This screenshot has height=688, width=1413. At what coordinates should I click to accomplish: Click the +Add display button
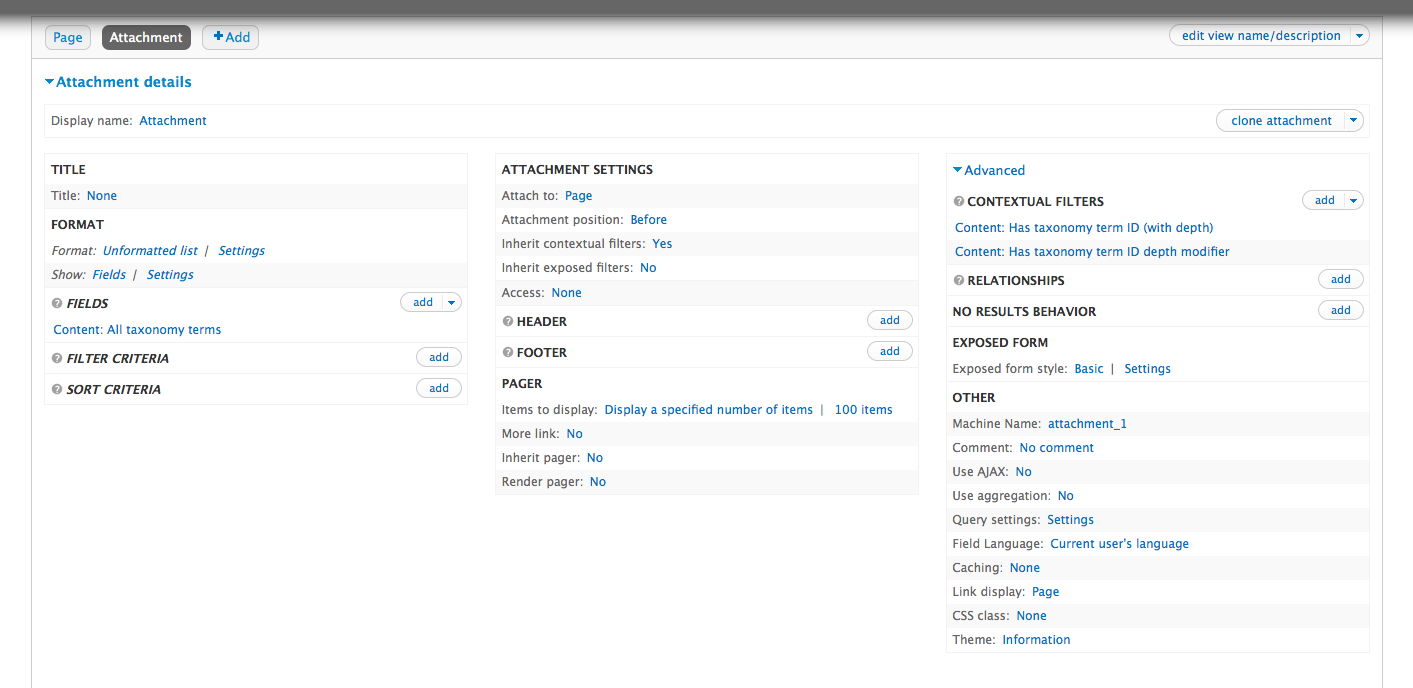(231, 37)
